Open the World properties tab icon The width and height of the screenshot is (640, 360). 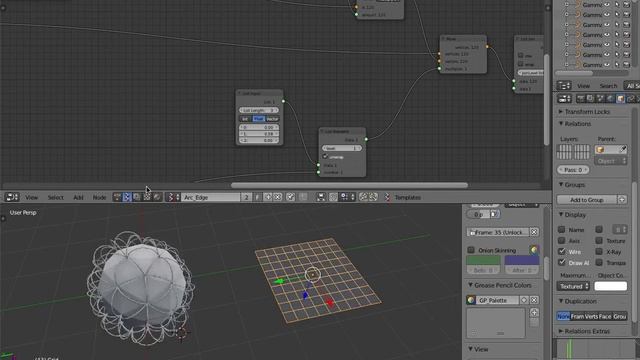pos(610,98)
